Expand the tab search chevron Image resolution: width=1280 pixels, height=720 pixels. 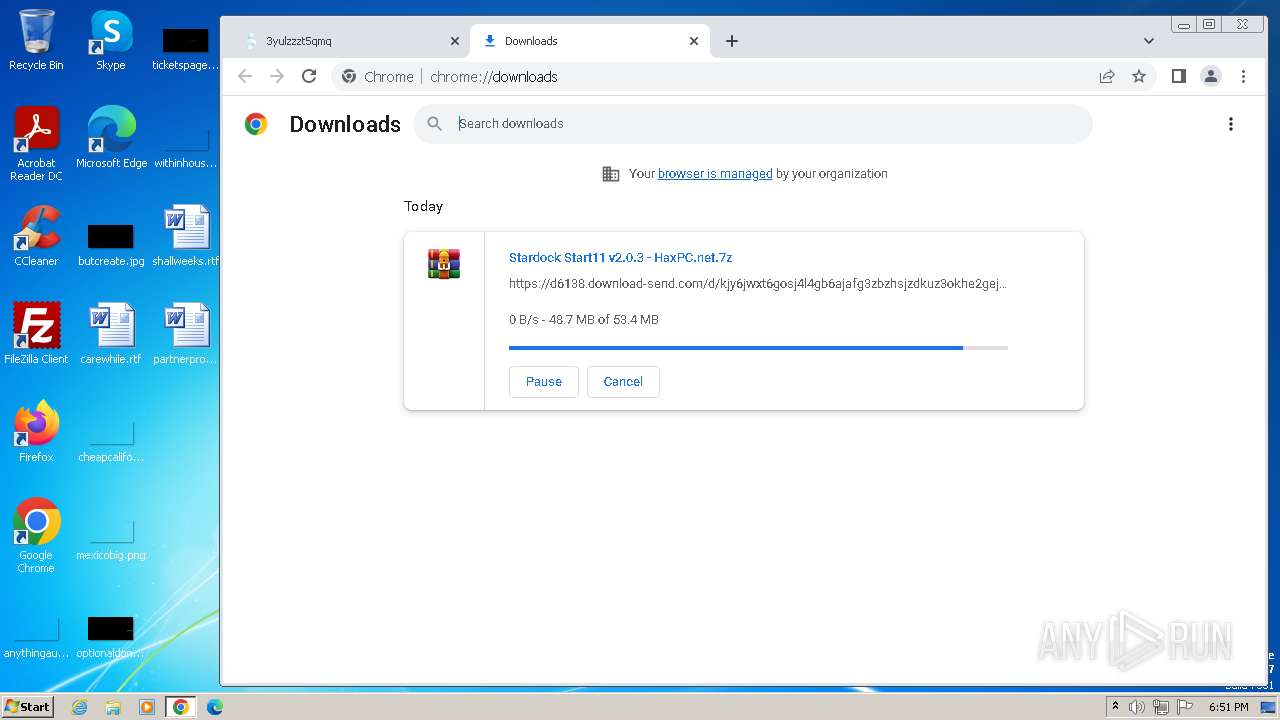pyautogui.click(x=1149, y=41)
